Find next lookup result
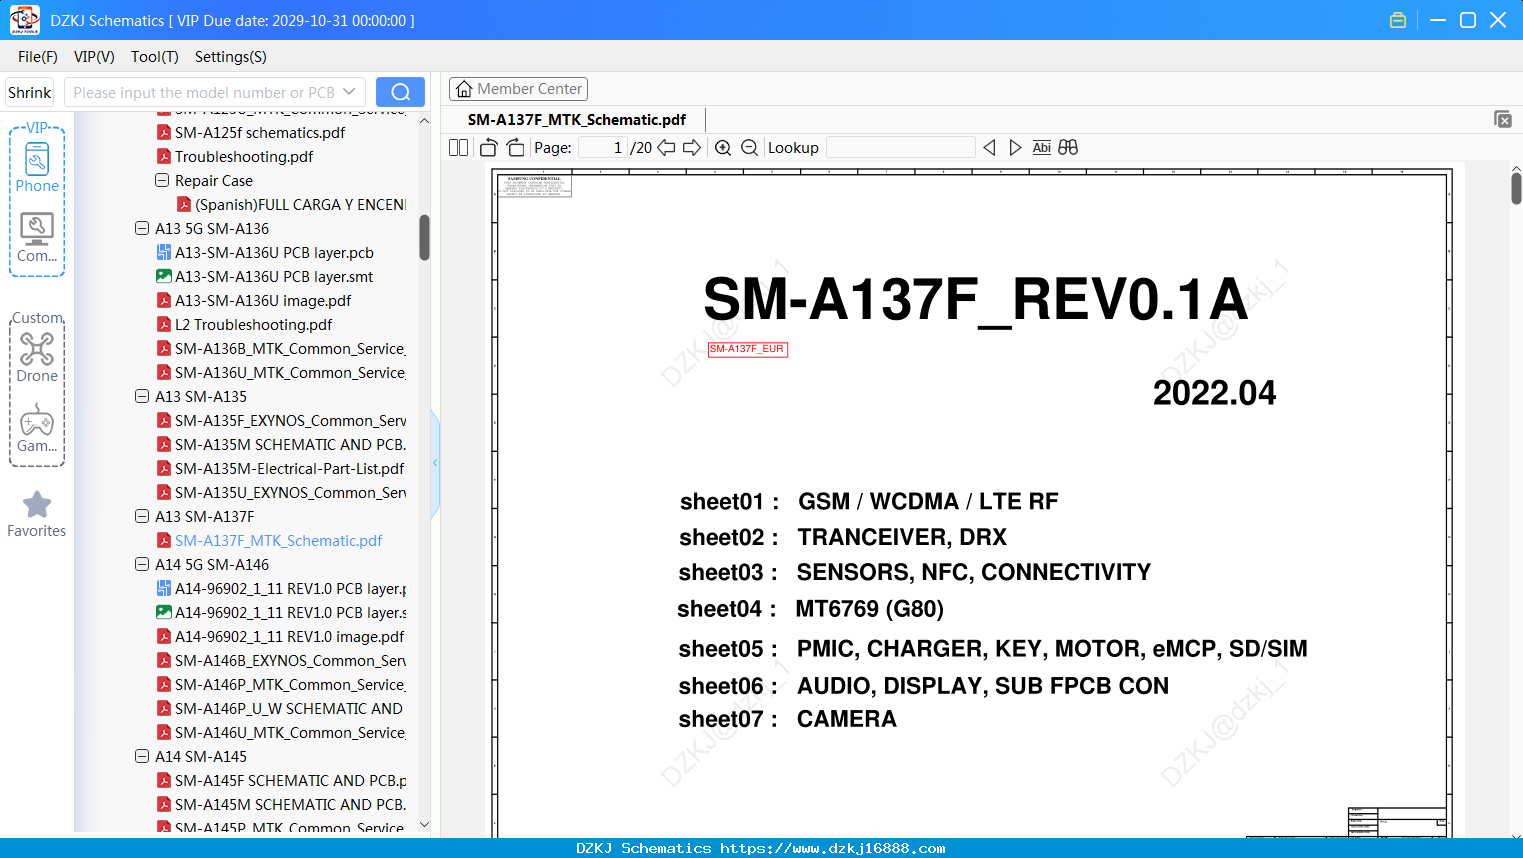Viewport: 1523px width, 858px height. 1015,148
